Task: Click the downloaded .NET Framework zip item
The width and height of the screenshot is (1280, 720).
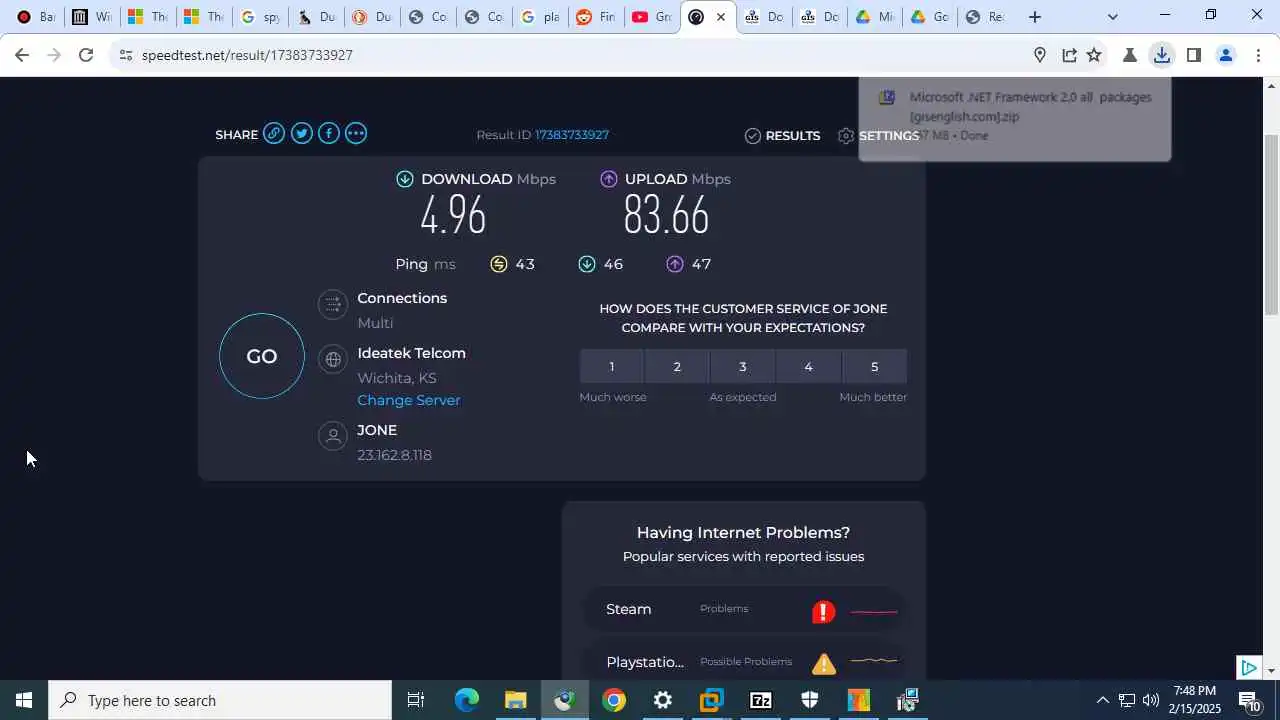Action: pyautogui.click(x=1015, y=116)
